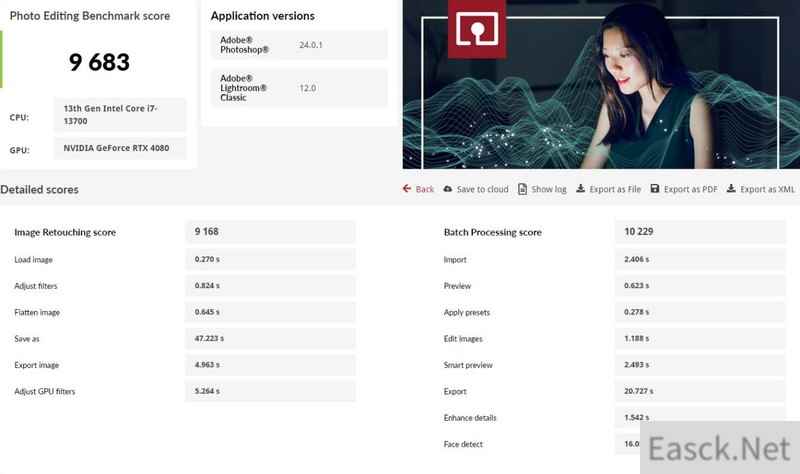Click the Save to cloud icon
The height and width of the screenshot is (474, 800).
(447, 189)
